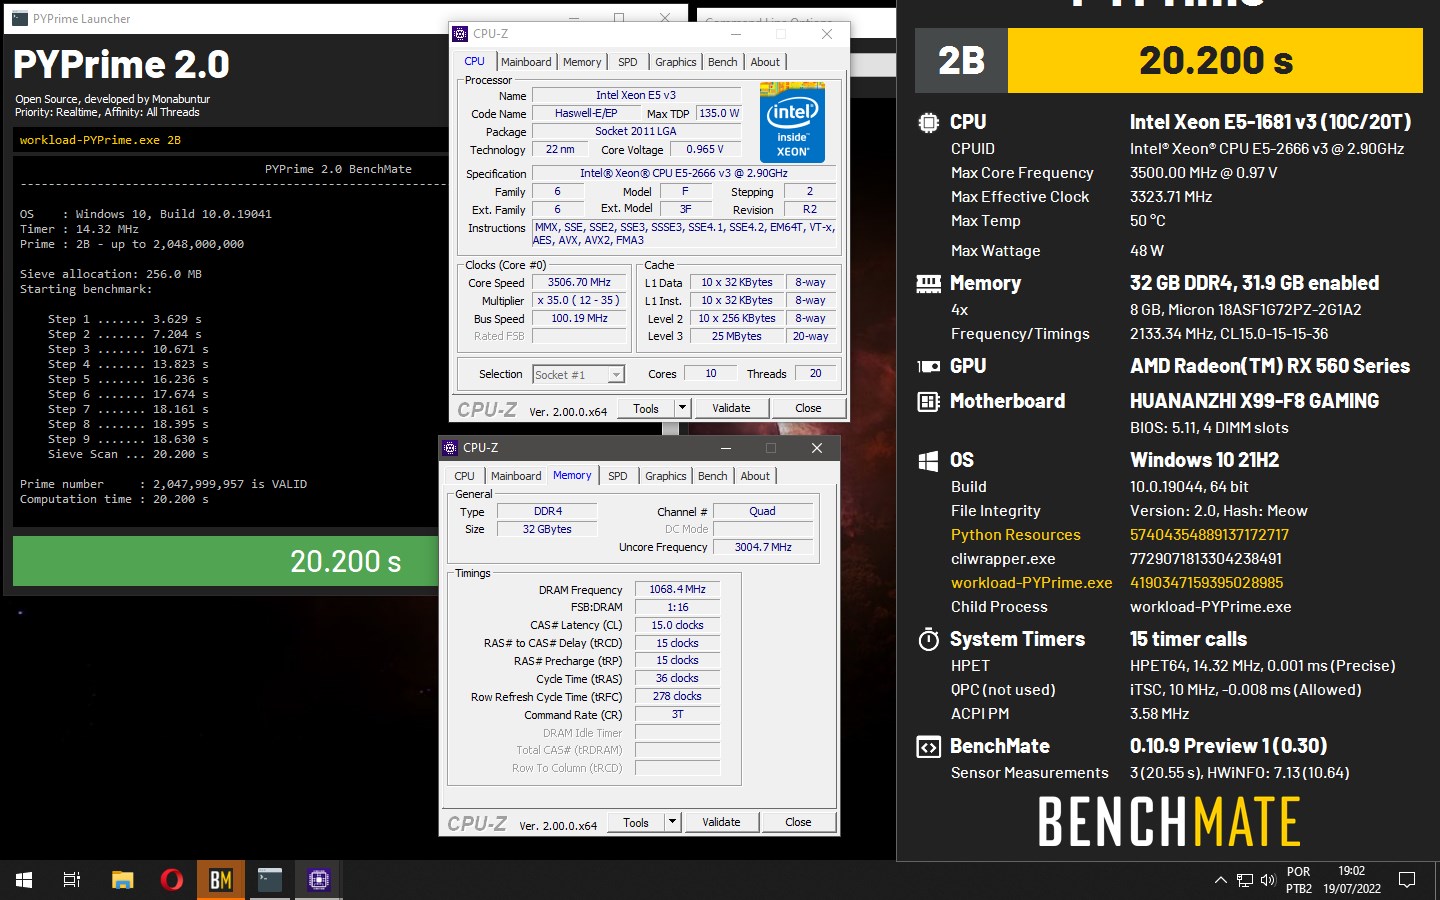1440x900 pixels.
Task: Select CPU tab in upper CPU-Z
Action: (474, 61)
